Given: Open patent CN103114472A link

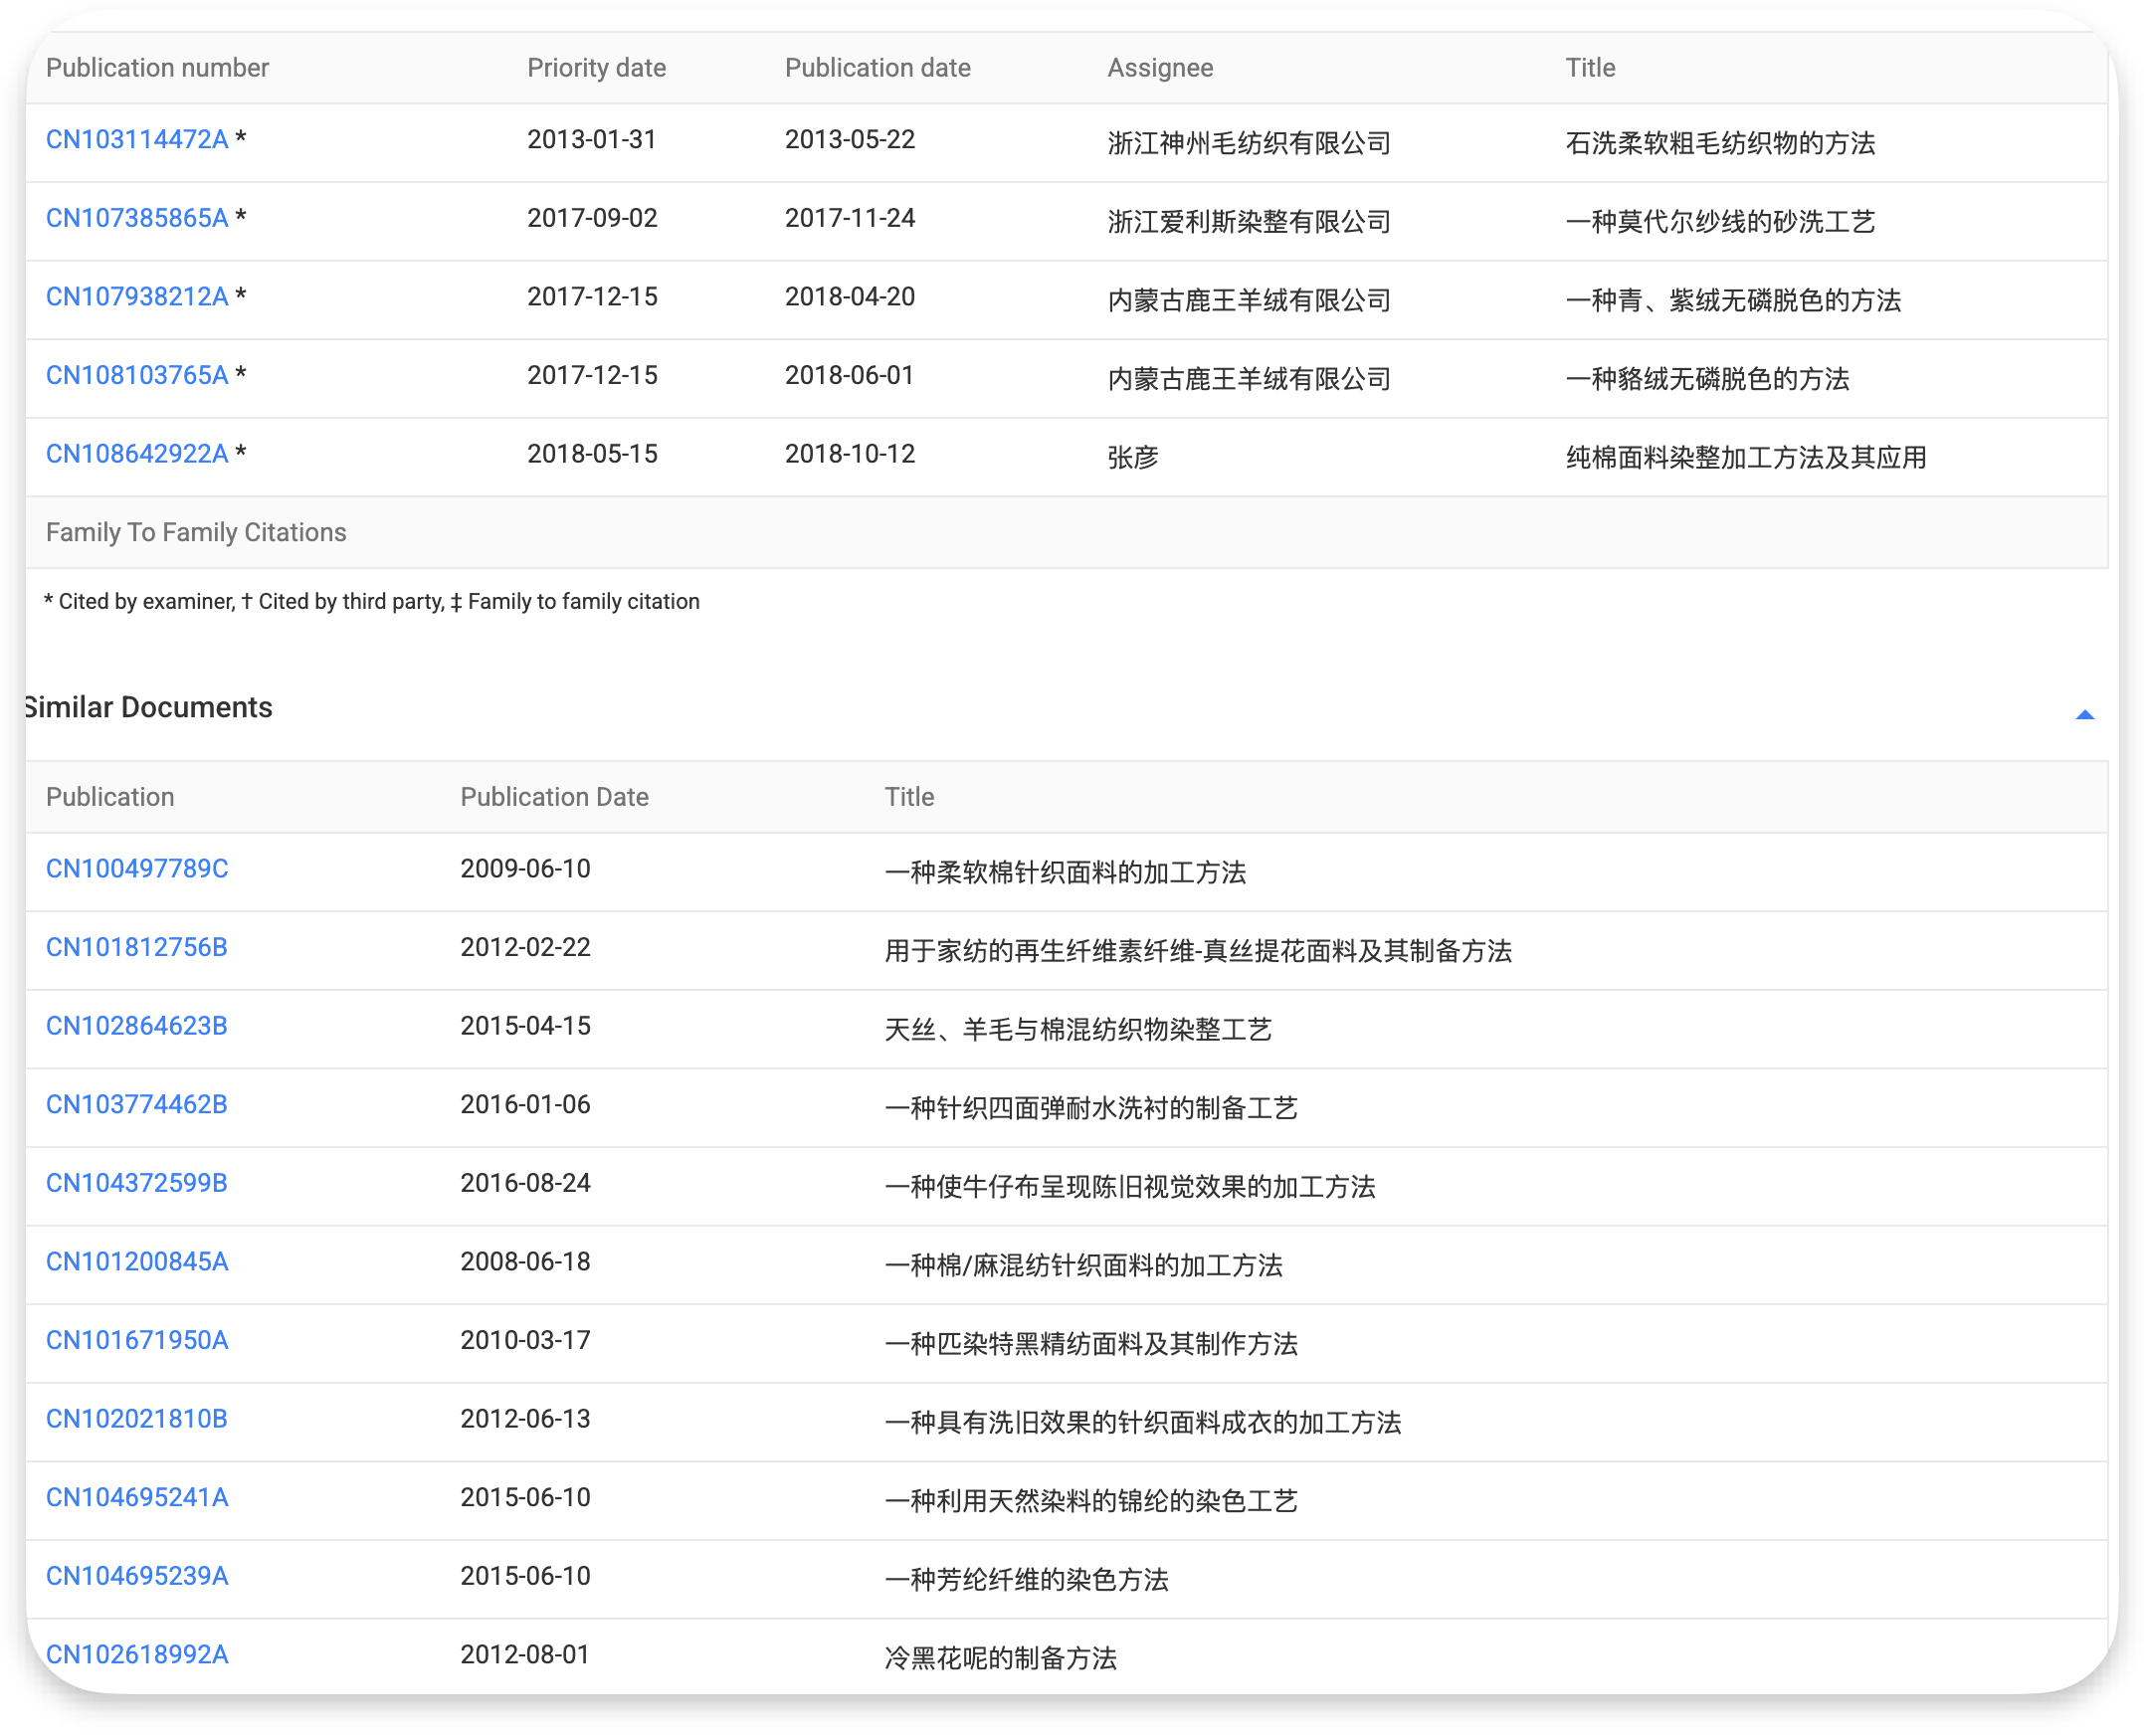Looking at the screenshot, I should [x=137, y=140].
